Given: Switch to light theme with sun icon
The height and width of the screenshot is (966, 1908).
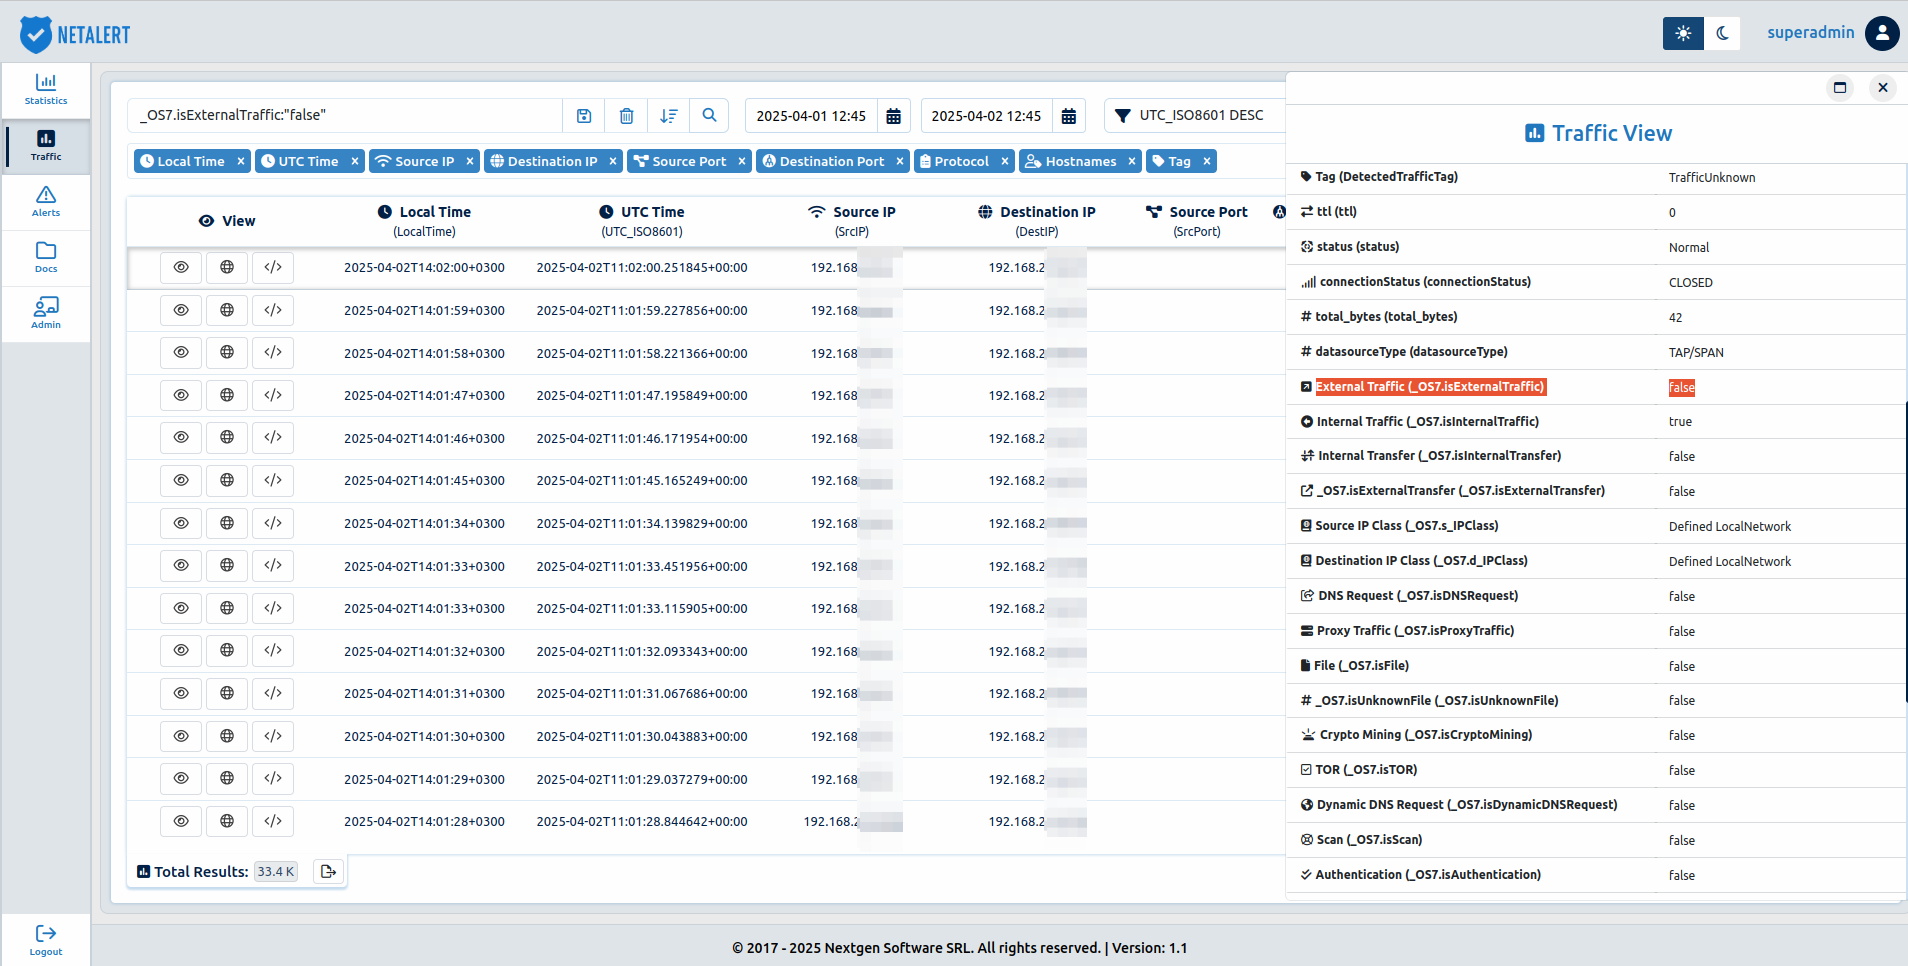Looking at the screenshot, I should click(x=1683, y=33).
